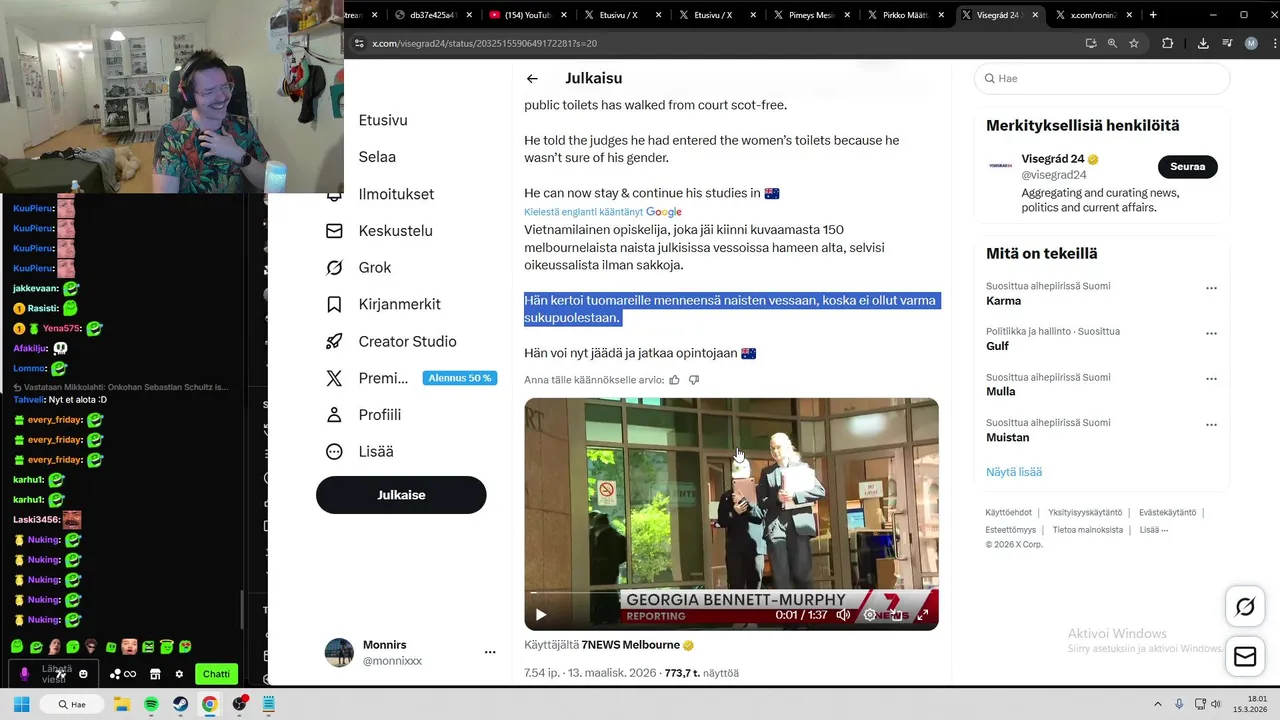
Task: Toggle picture-in-picture on the video
Action: pos(896,615)
